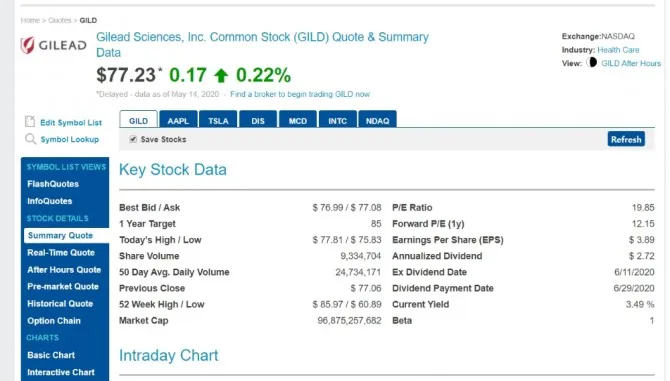
Task: Open Interactive Chart in the sidebar
Action: (x=61, y=372)
